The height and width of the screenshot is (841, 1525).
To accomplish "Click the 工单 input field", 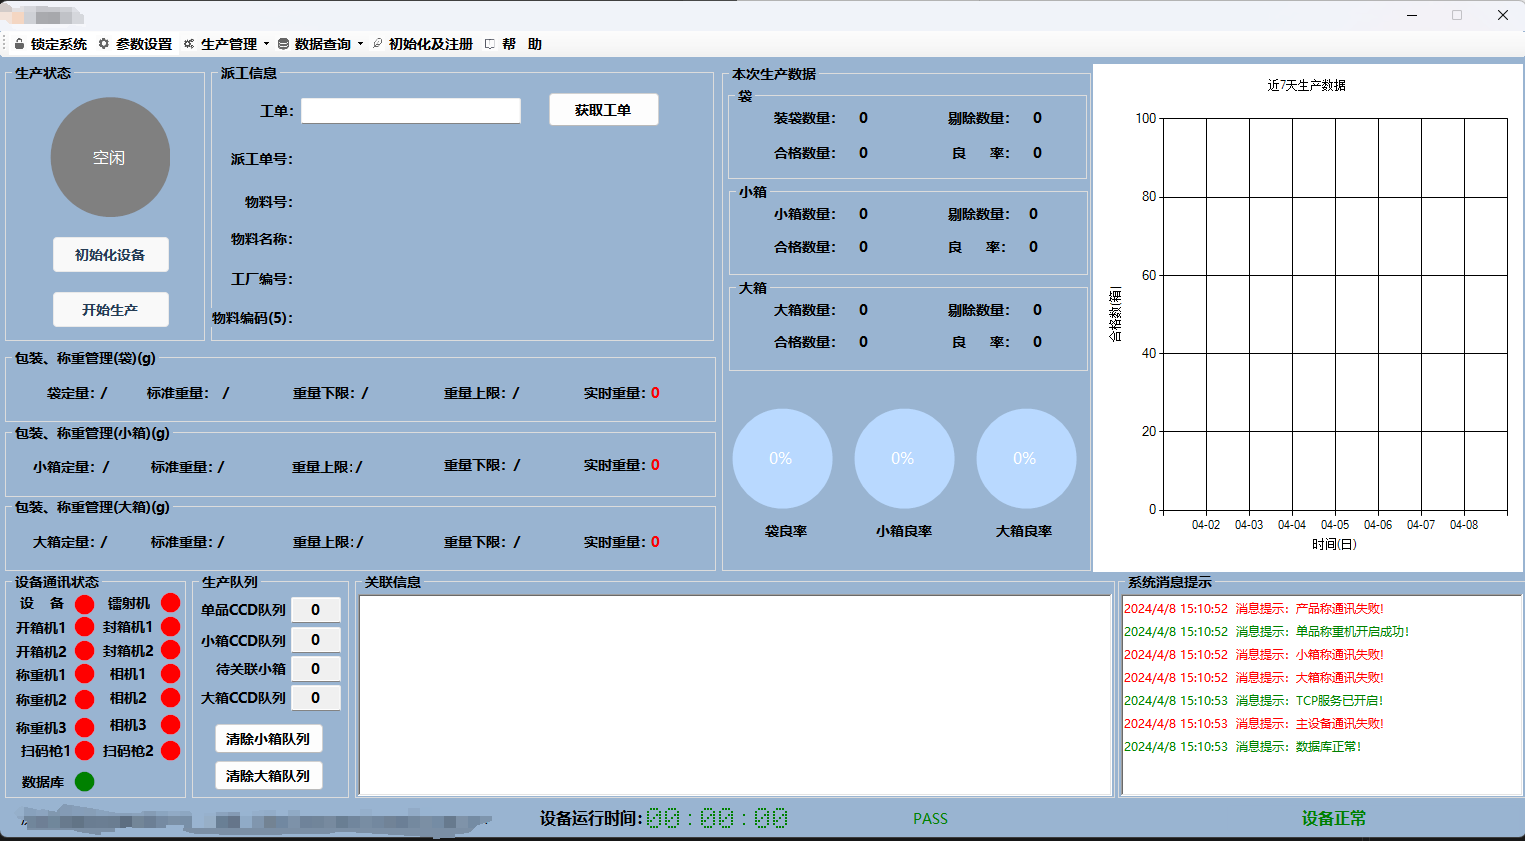I will pyautogui.click(x=411, y=111).
